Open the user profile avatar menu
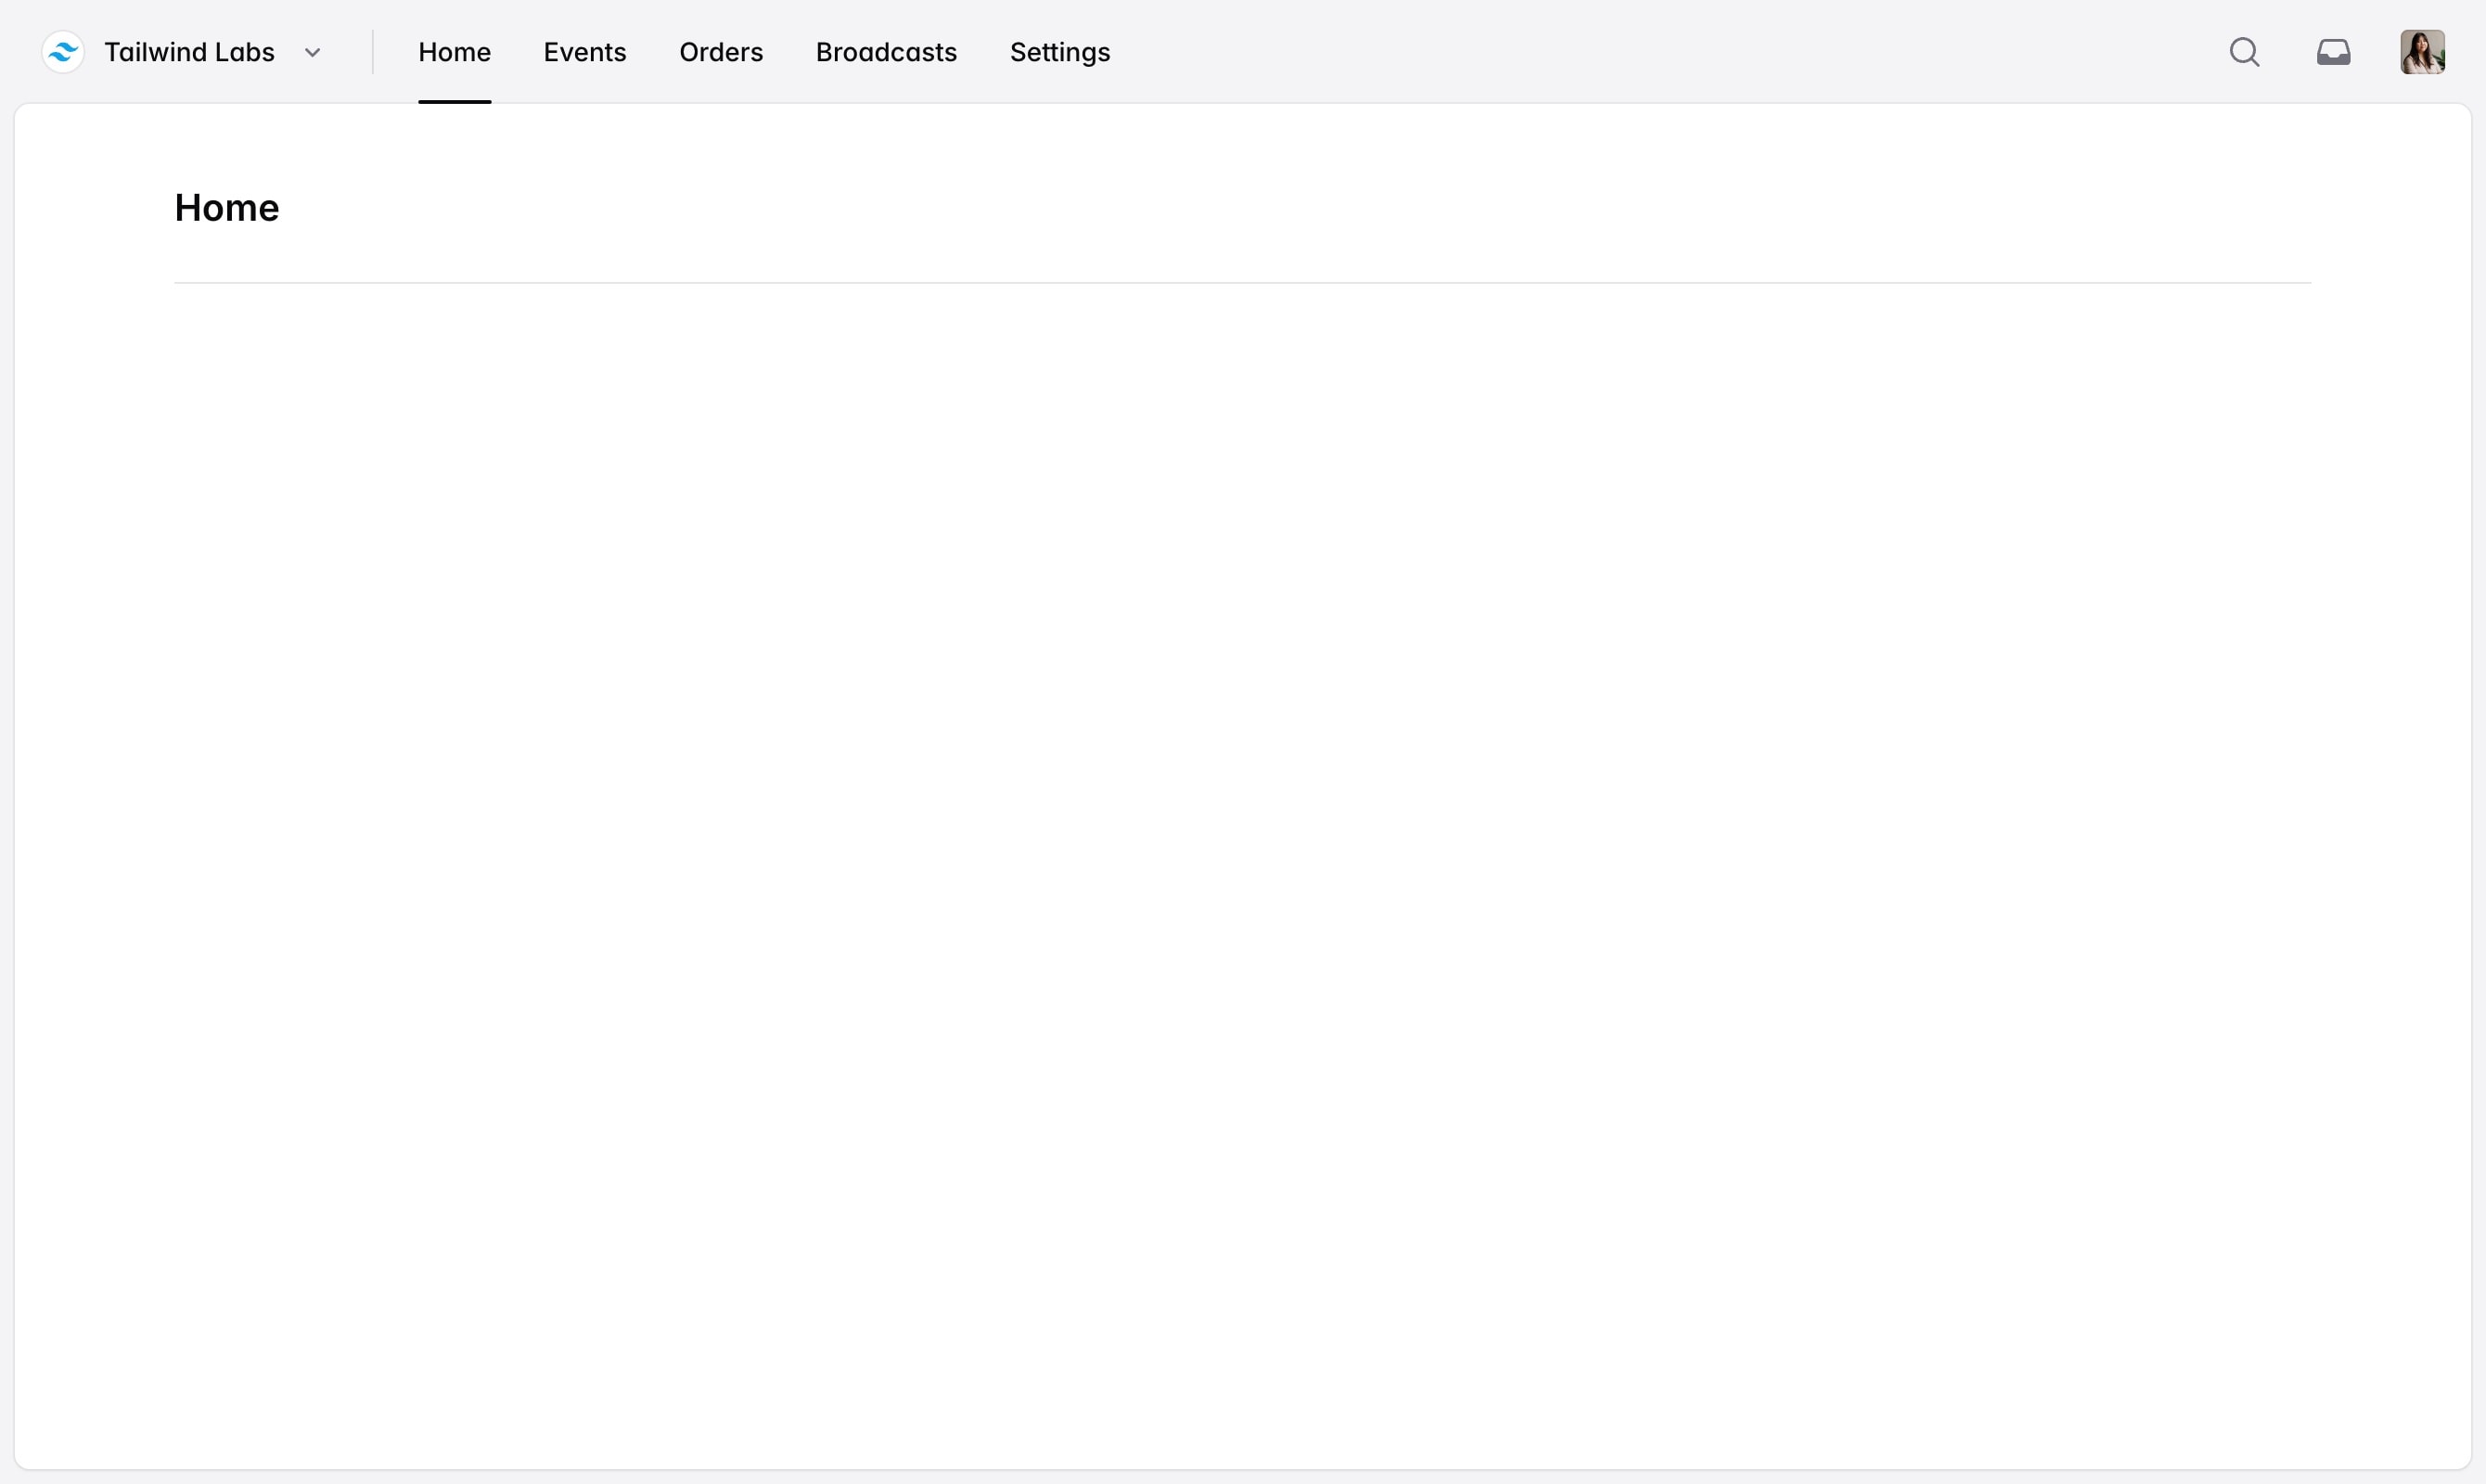The image size is (2486, 1484). pyautogui.click(x=2422, y=52)
